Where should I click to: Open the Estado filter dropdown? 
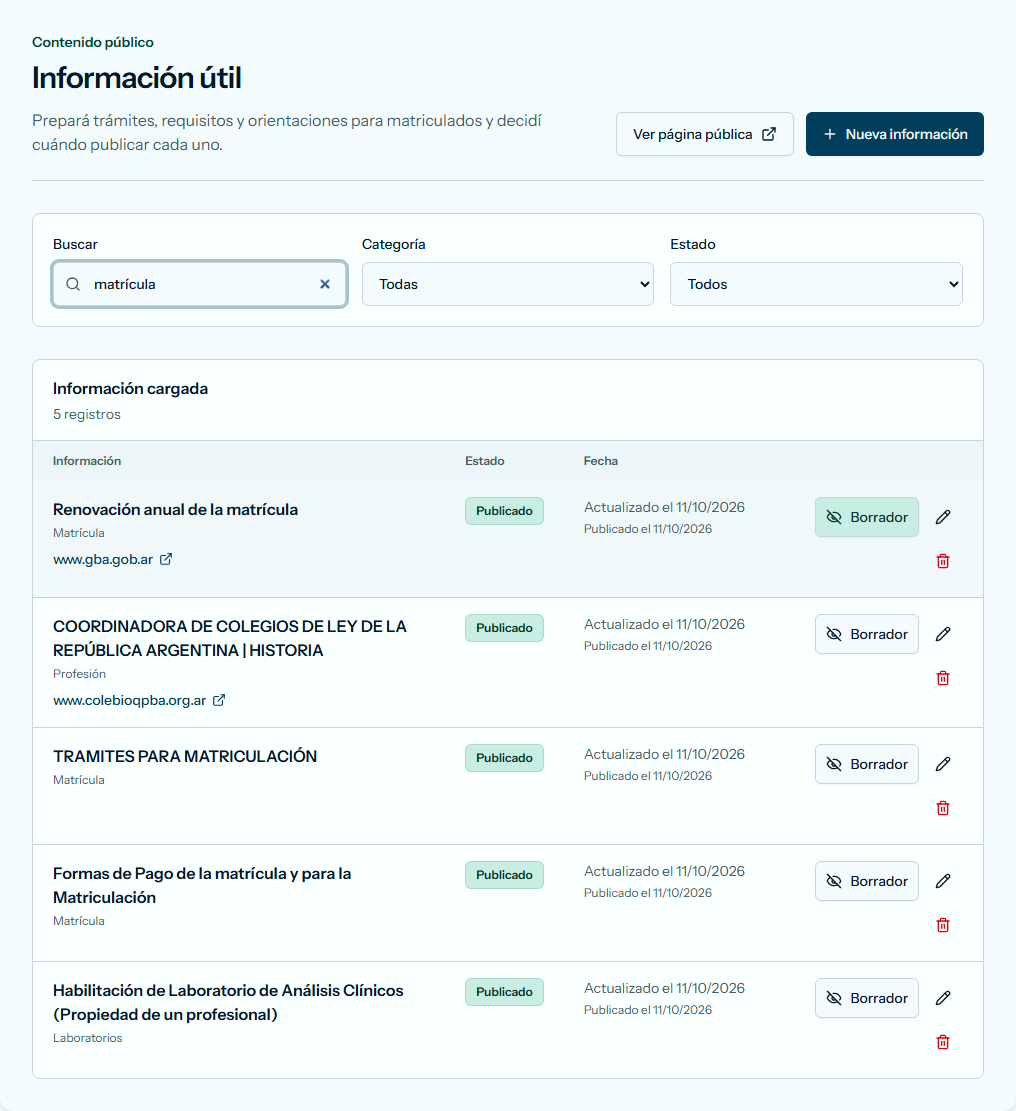coord(816,284)
